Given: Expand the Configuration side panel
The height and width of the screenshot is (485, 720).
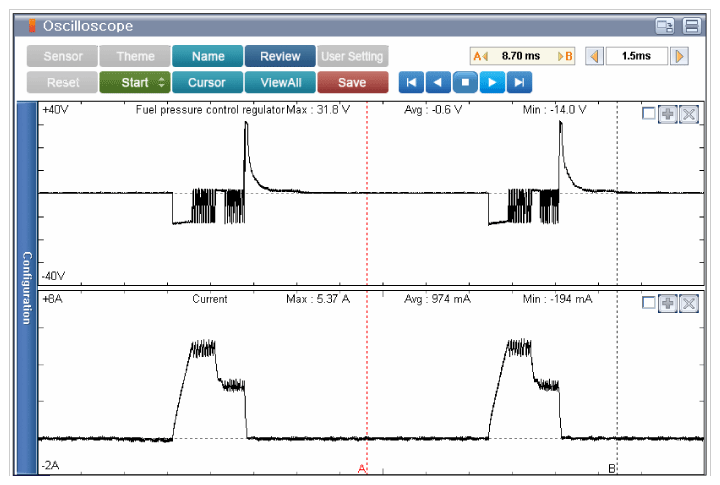Looking at the screenshot, I should click(28, 287).
